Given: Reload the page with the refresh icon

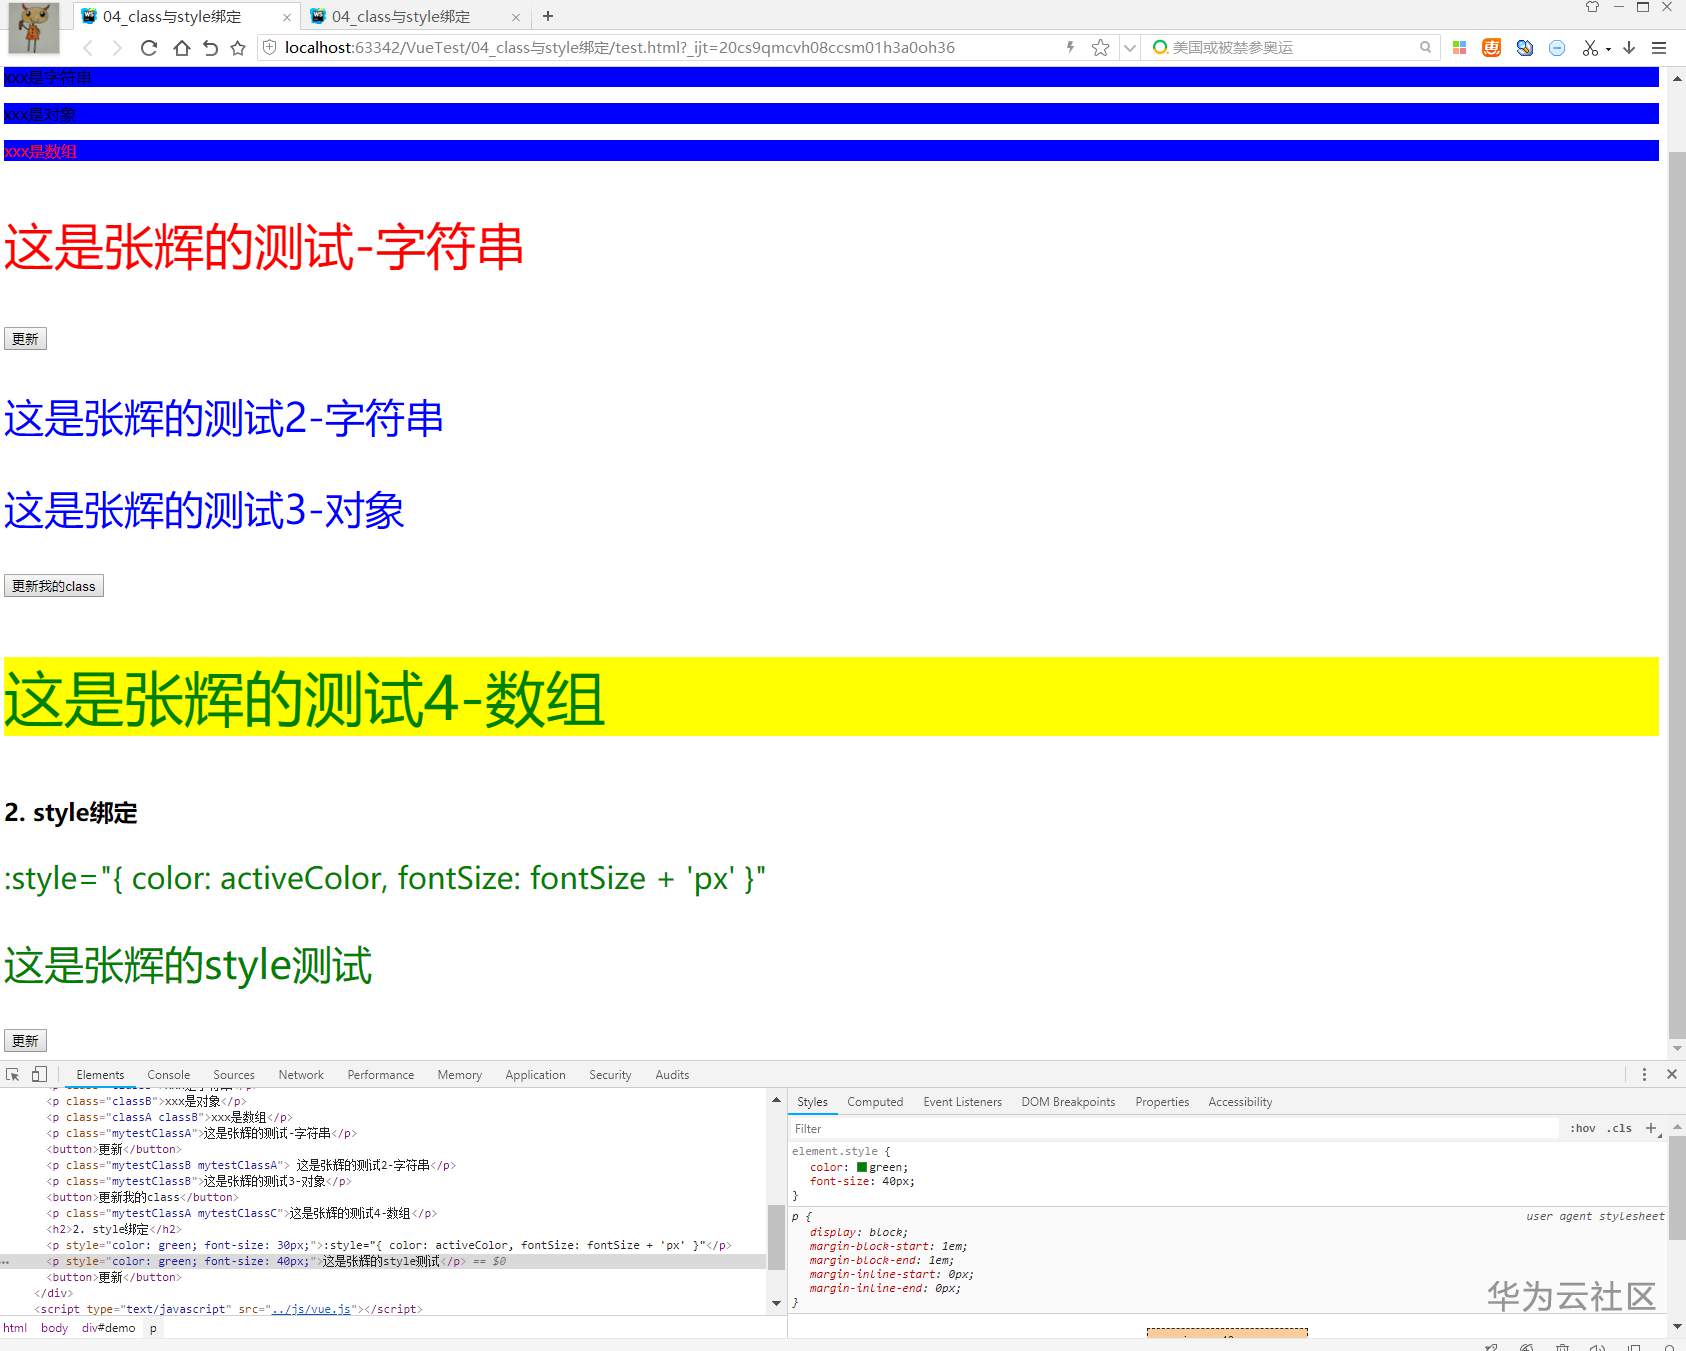Looking at the screenshot, I should click(x=149, y=48).
